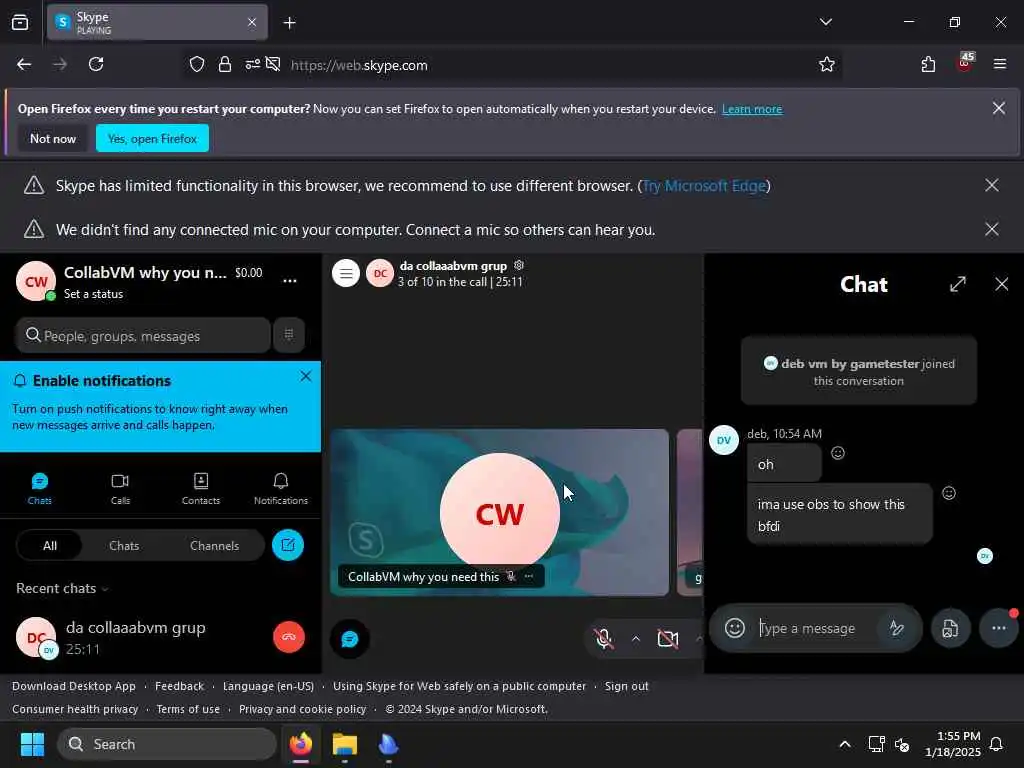Go back to the previous page
Viewport: 1024px width, 768px height.
24,65
